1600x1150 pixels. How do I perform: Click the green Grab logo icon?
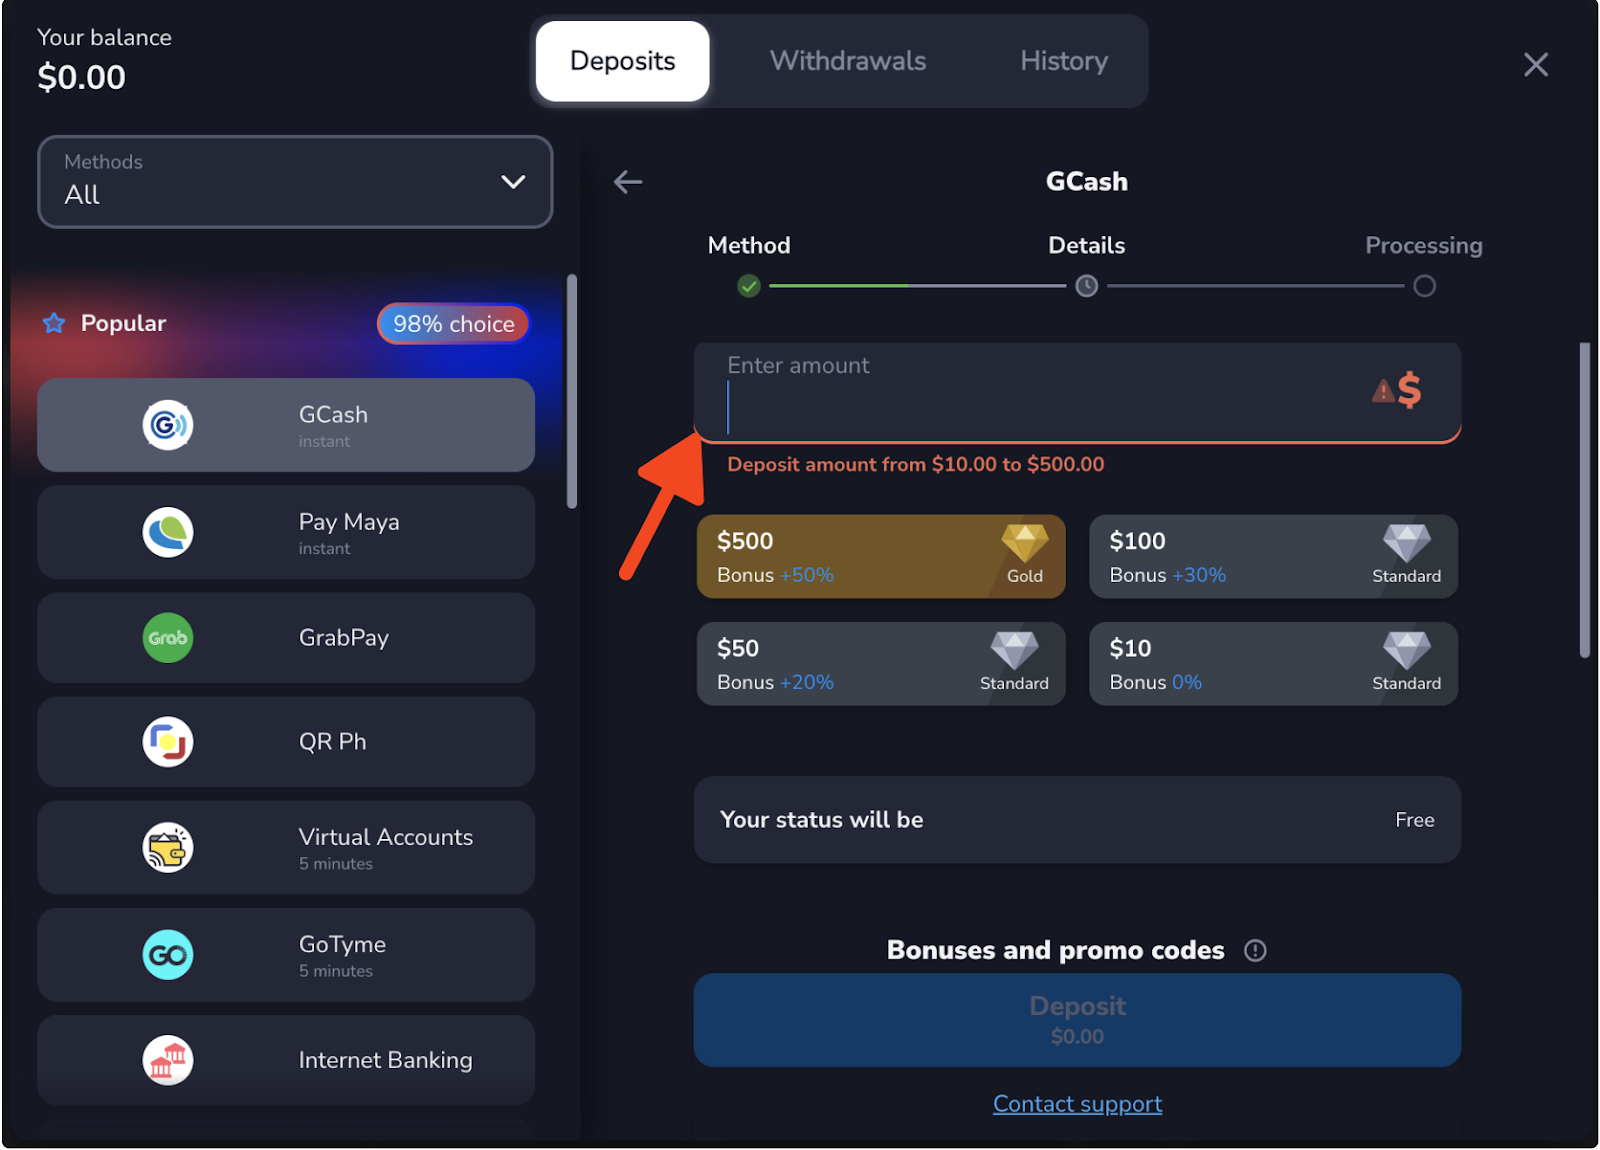[167, 638]
